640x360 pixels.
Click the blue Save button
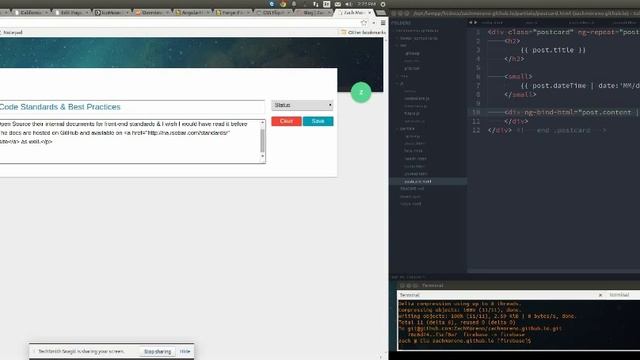[x=318, y=121]
